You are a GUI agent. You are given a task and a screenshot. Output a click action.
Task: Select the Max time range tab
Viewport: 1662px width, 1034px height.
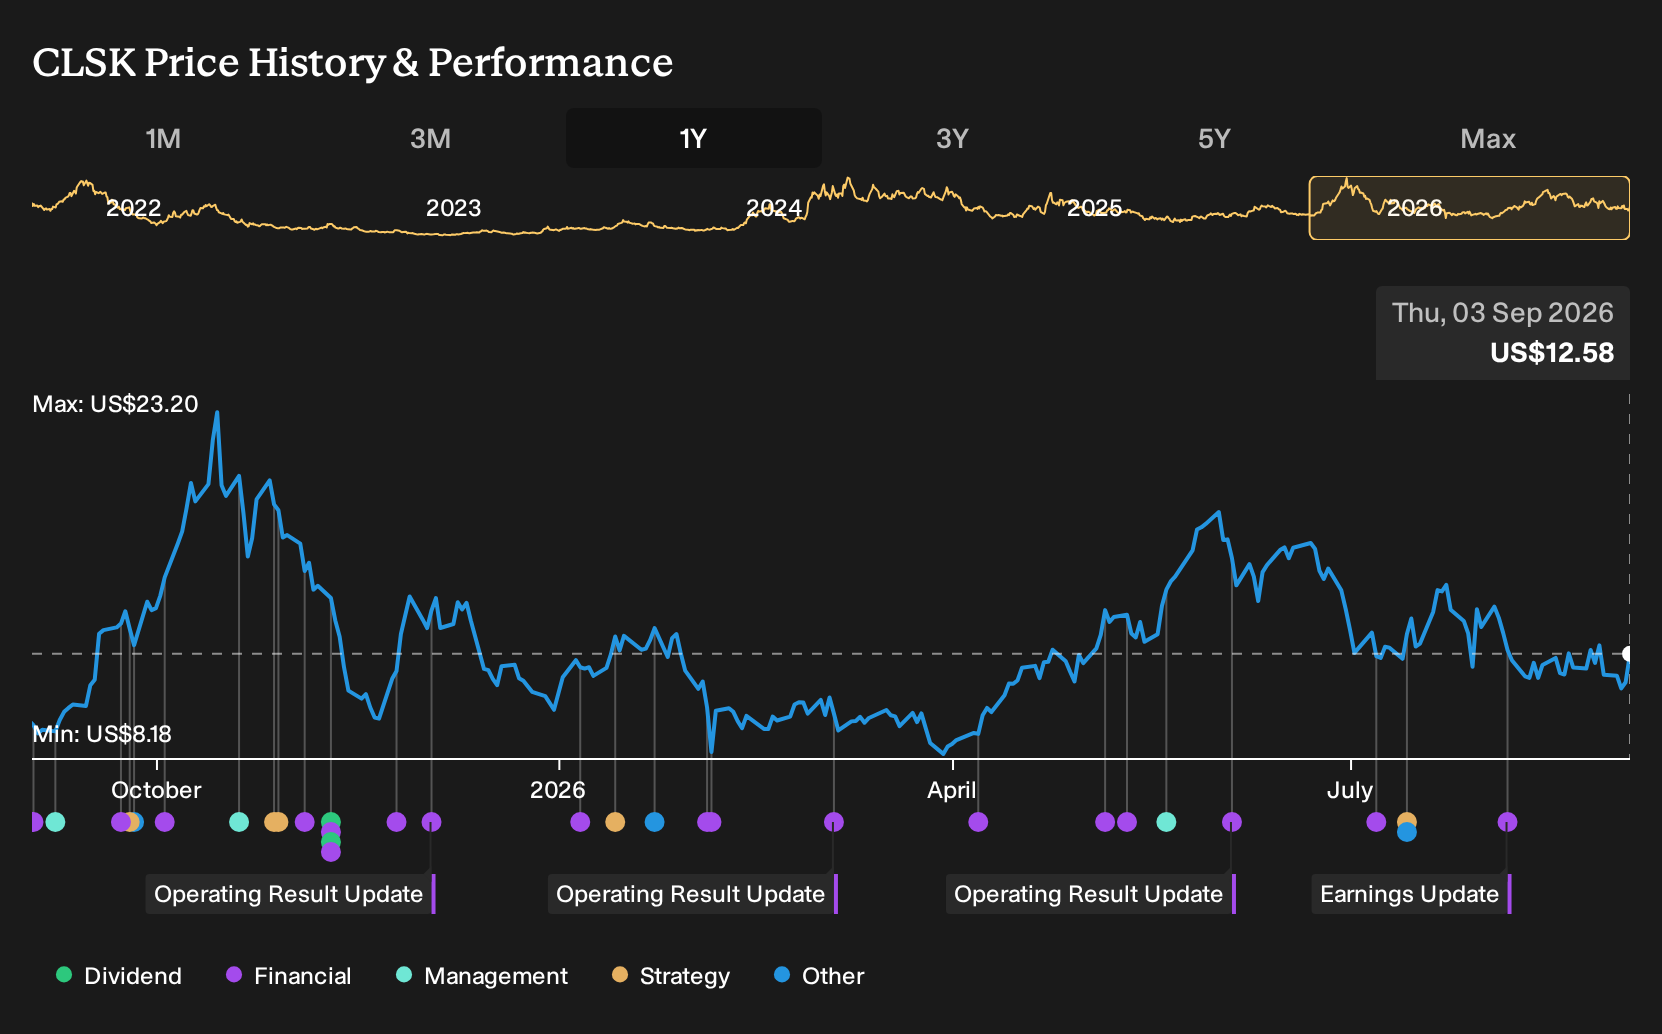(1488, 138)
